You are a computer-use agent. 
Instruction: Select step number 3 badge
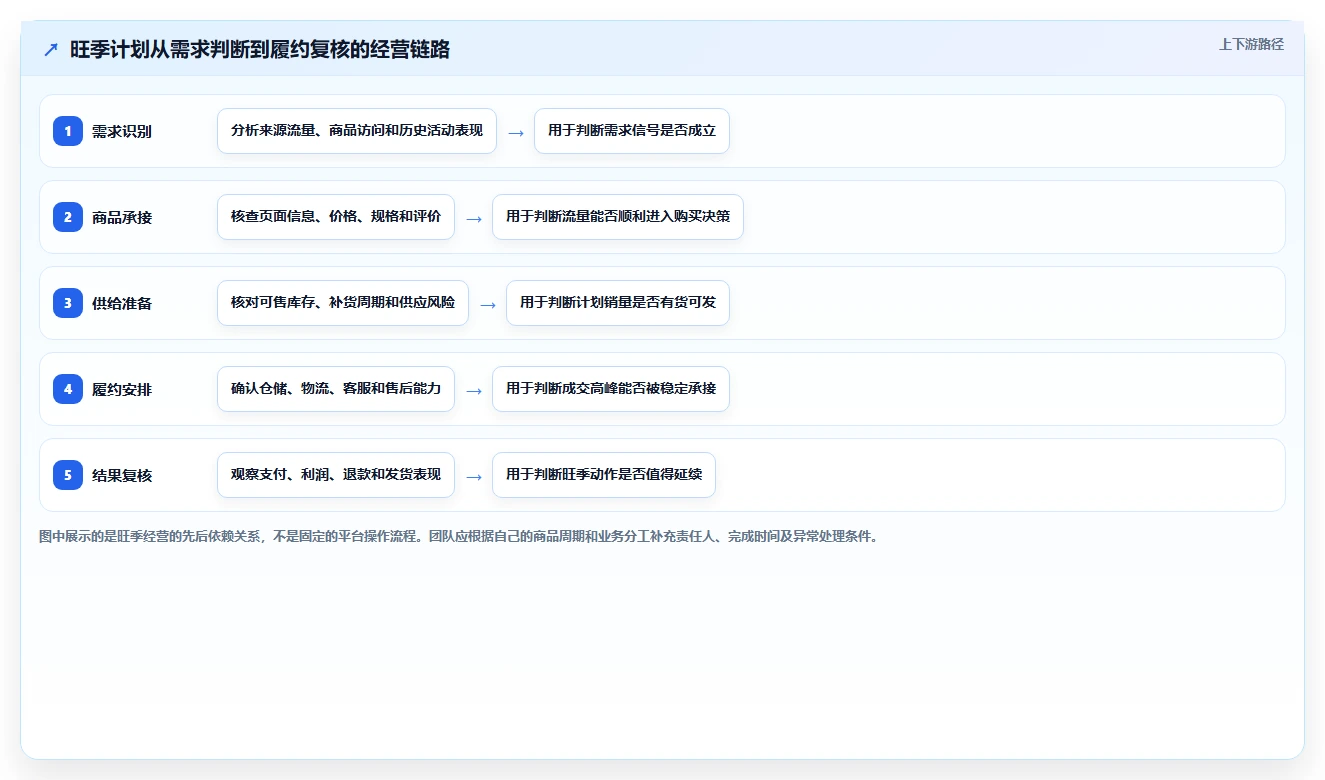coord(68,303)
